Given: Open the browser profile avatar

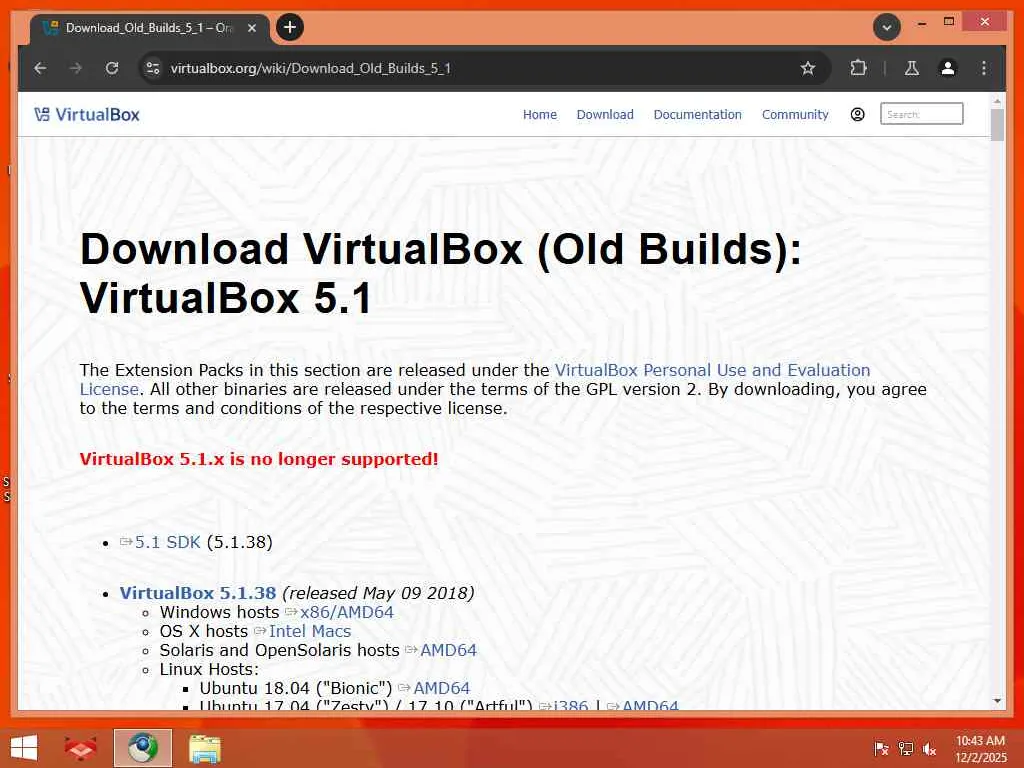Looking at the screenshot, I should tap(948, 68).
